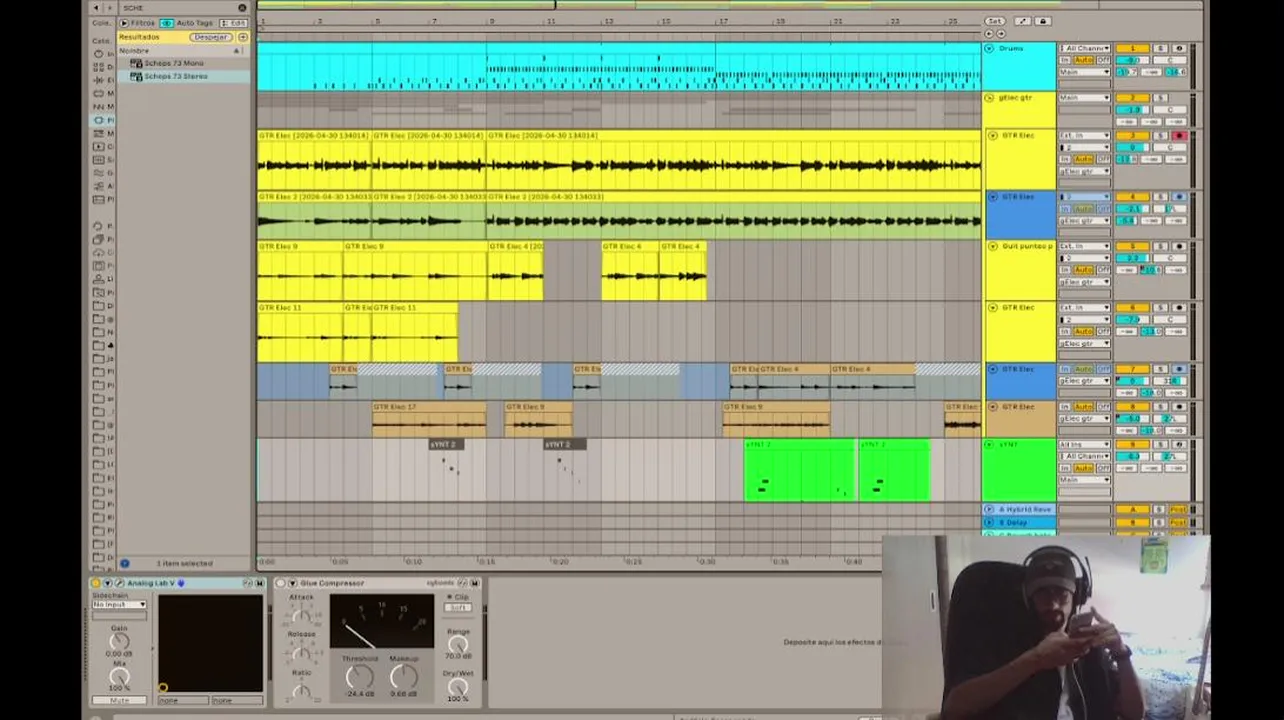Fold the gElec gtr group track
Screen dimensions: 1284x720
click(x=989, y=98)
